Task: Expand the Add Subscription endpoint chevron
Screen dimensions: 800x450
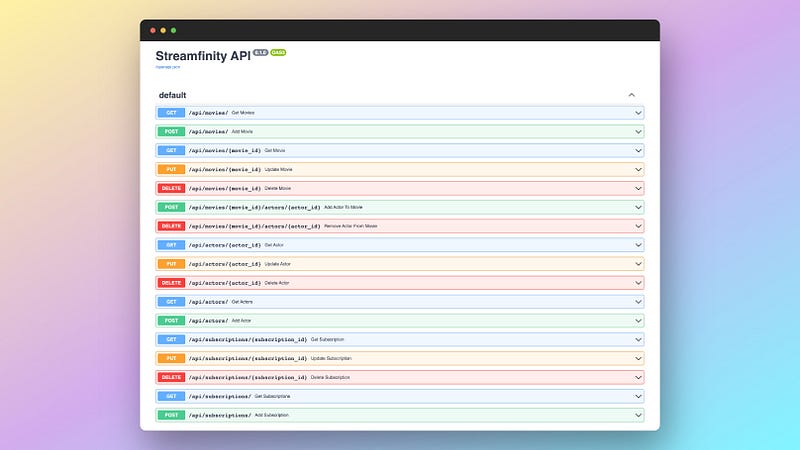Action: pos(638,415)
